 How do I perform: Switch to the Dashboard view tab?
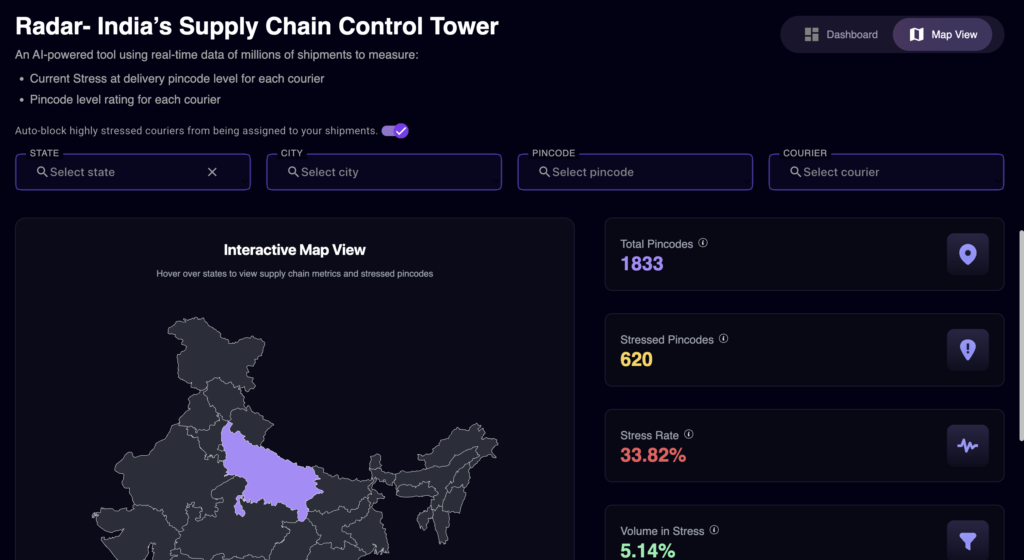click(x=841, y=35)
